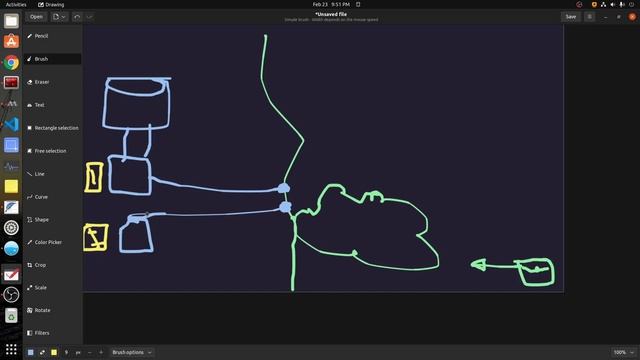Choose the Rectangle selection tool
Viewport: 640px width, 360px height.
pos(52,128)
